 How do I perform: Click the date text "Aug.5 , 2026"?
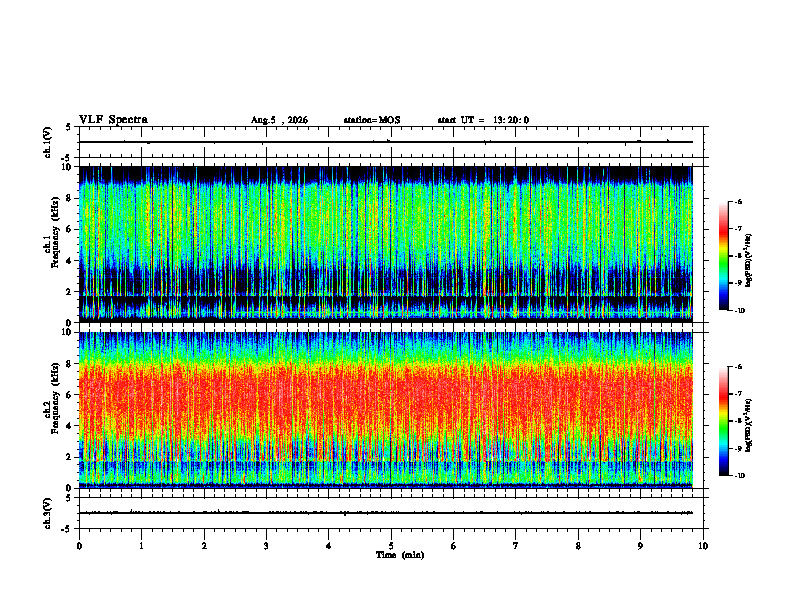coord(279,120)
